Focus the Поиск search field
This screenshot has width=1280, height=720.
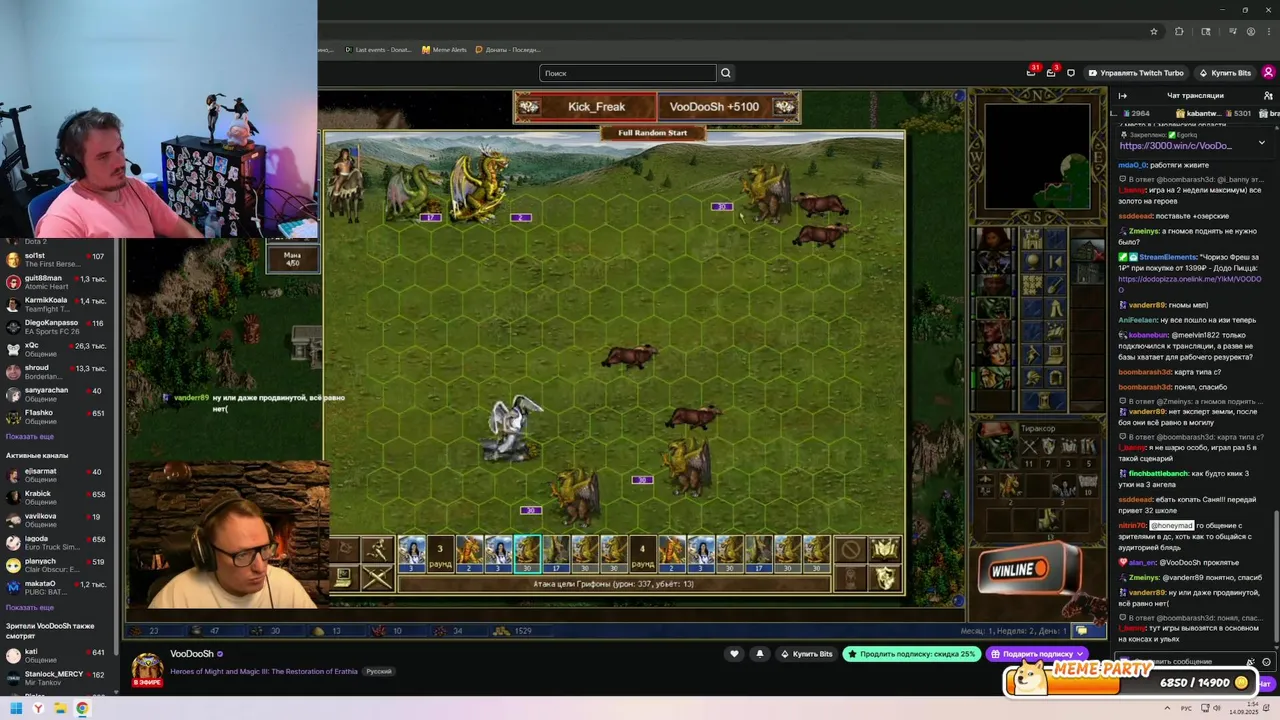click(x=628, y=73)
